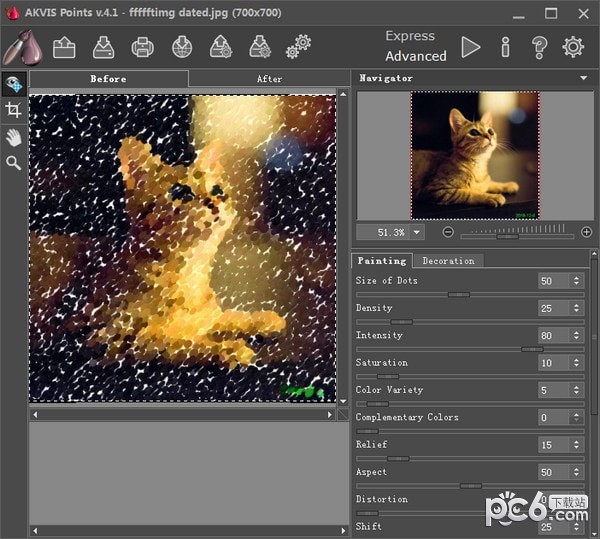
Task: Run processing with the play button
Action: click(x=470, y=46)
